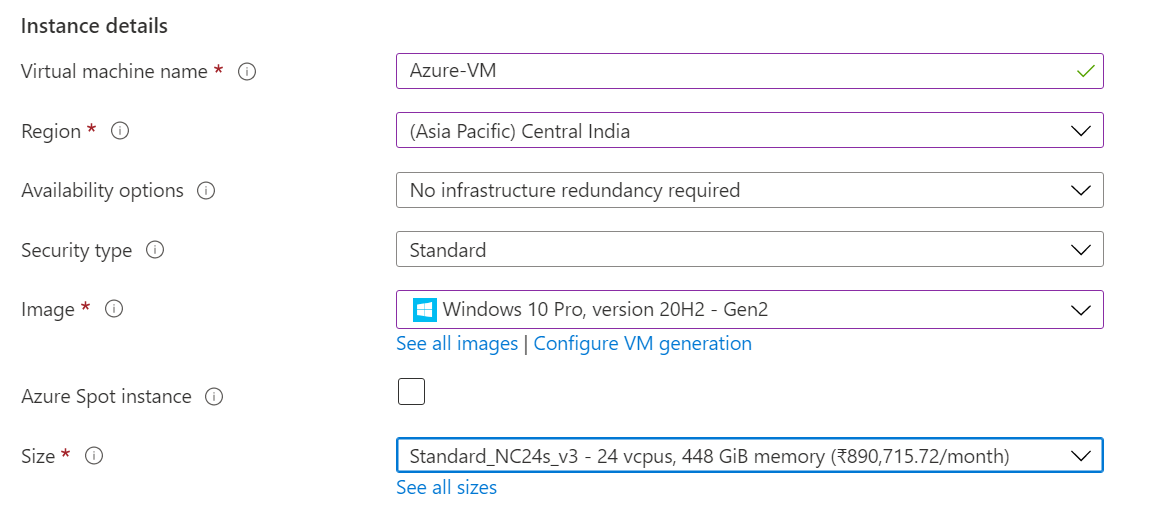Viewport: 1166px width, 510px height.
Task: Open the See all images link
Action: pyautogui.click(x=457, y=344)
